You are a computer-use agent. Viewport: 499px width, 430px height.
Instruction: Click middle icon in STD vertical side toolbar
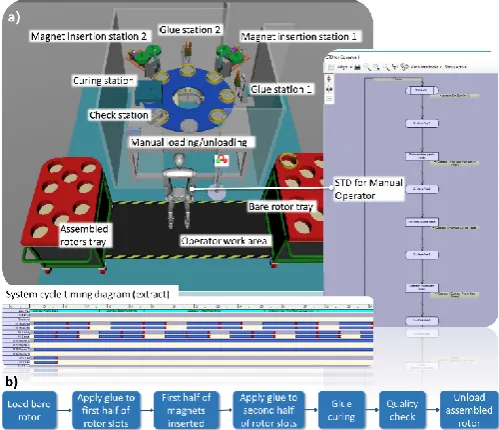[329, 89]
